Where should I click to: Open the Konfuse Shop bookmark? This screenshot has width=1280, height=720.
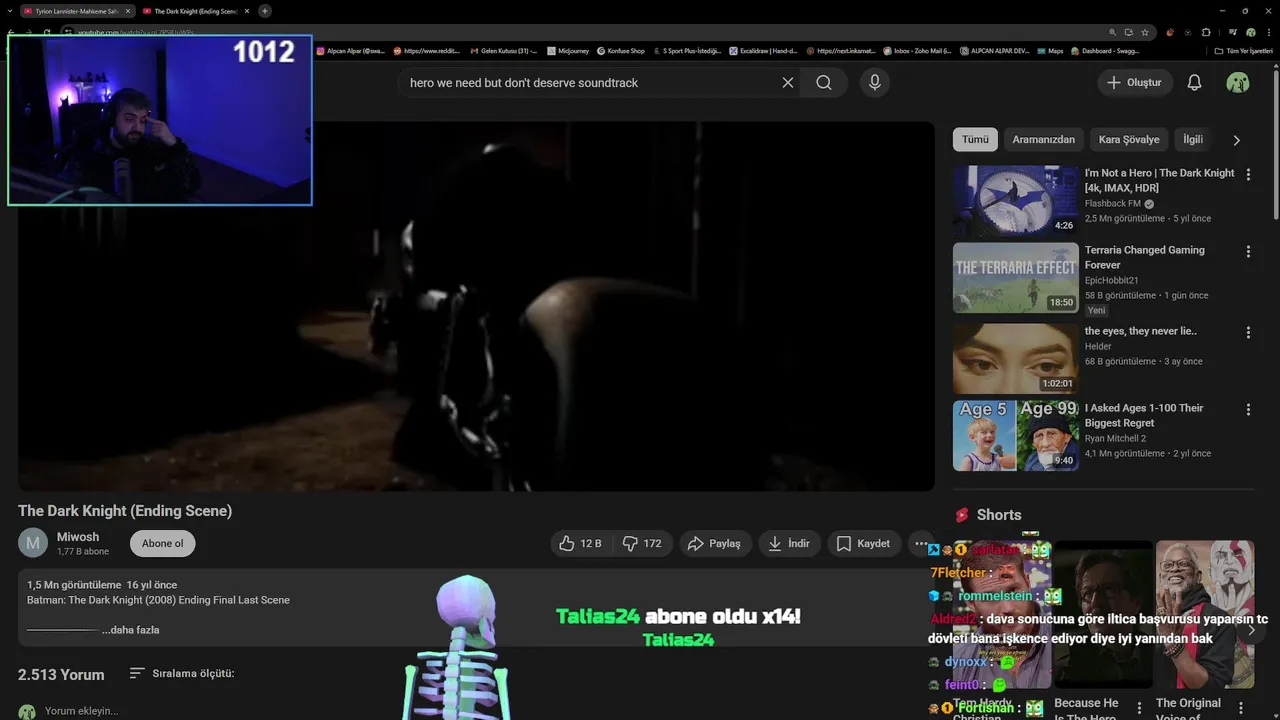(x=620, y=51)
